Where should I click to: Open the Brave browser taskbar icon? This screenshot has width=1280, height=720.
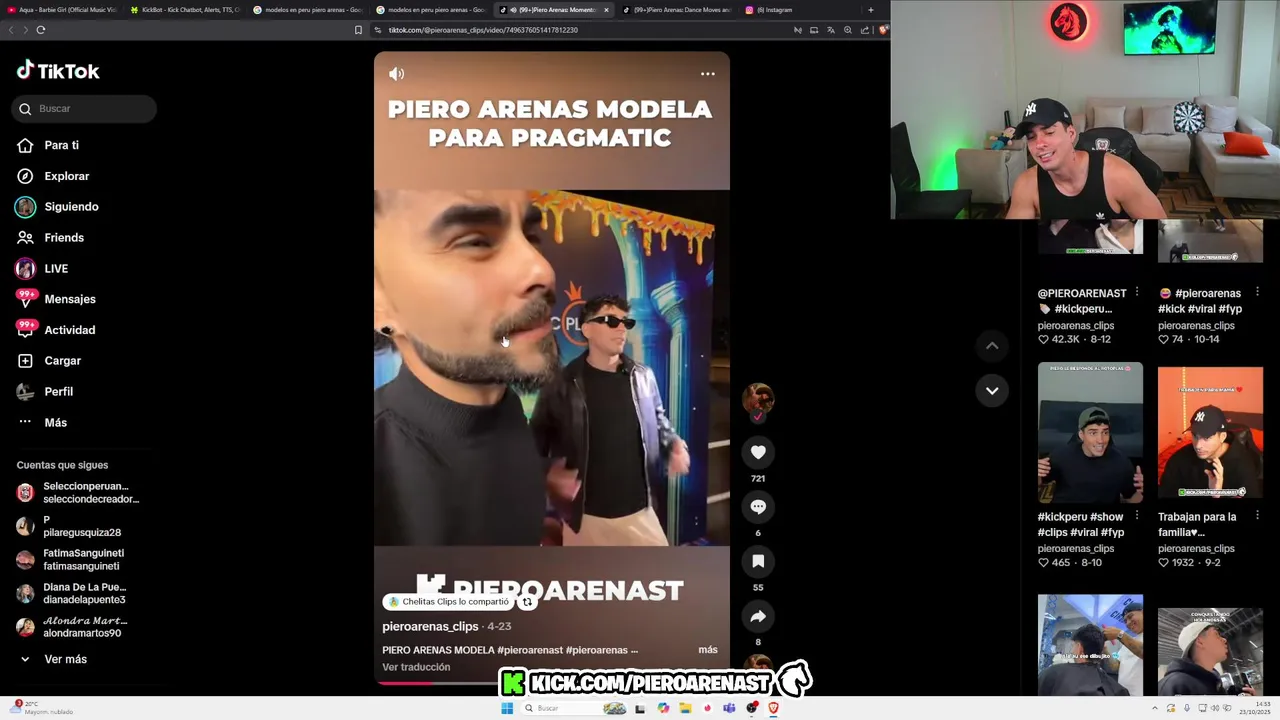[773, 708]
